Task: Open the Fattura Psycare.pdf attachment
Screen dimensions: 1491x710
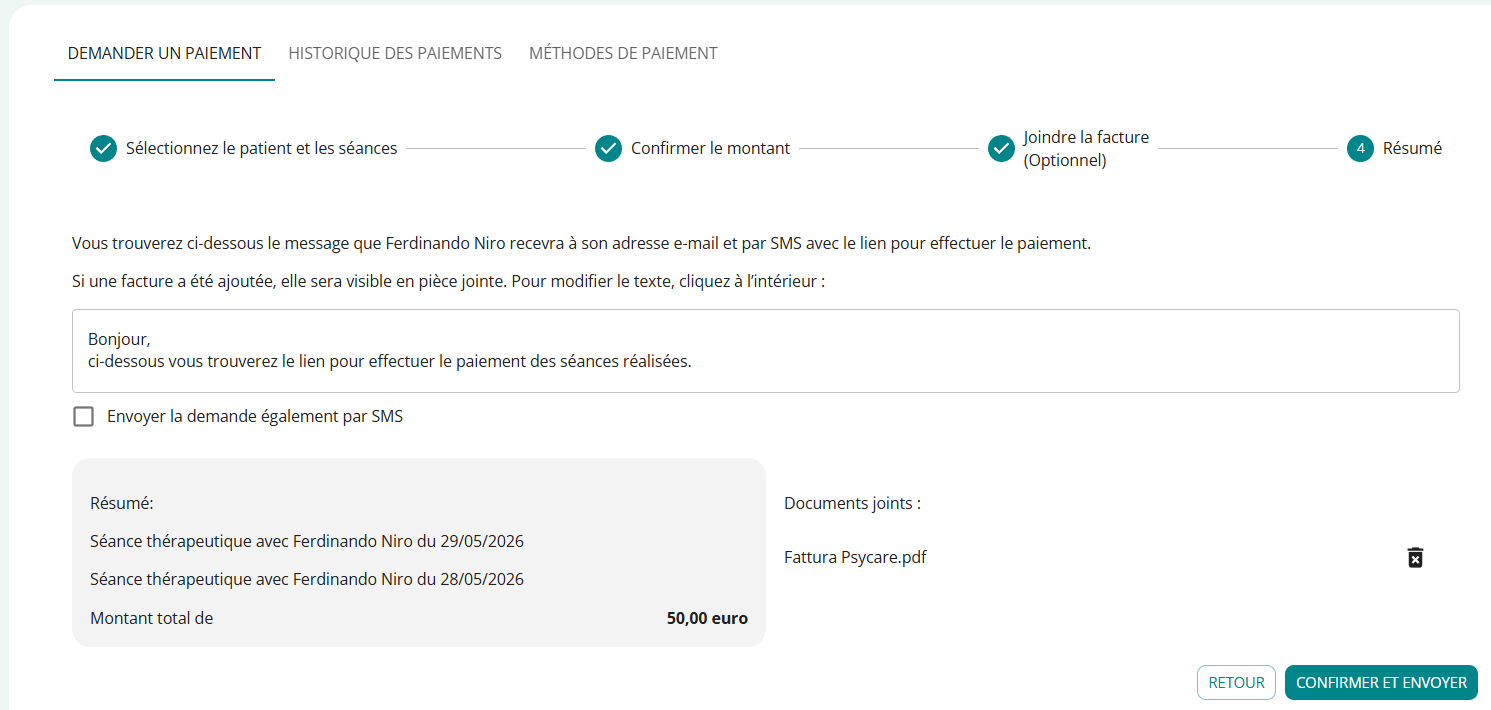Action: (855, 557)
